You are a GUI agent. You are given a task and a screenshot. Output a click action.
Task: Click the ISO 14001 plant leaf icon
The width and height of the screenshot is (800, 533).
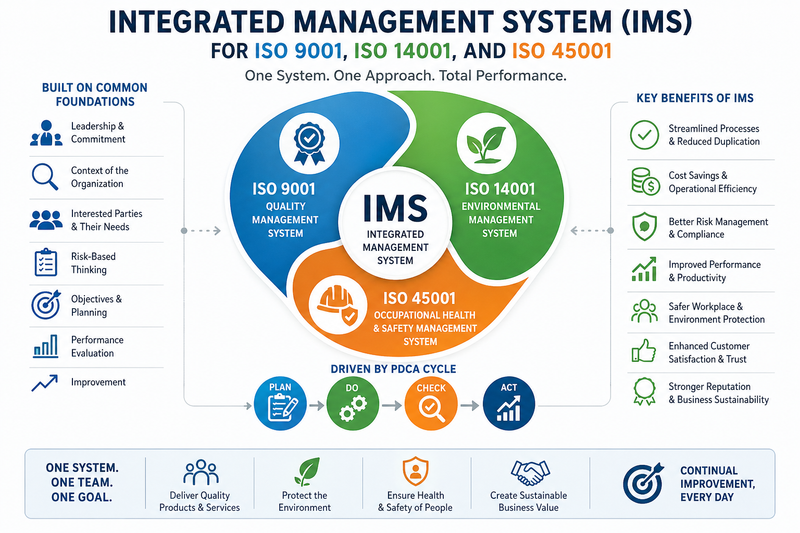coord(486,143)
